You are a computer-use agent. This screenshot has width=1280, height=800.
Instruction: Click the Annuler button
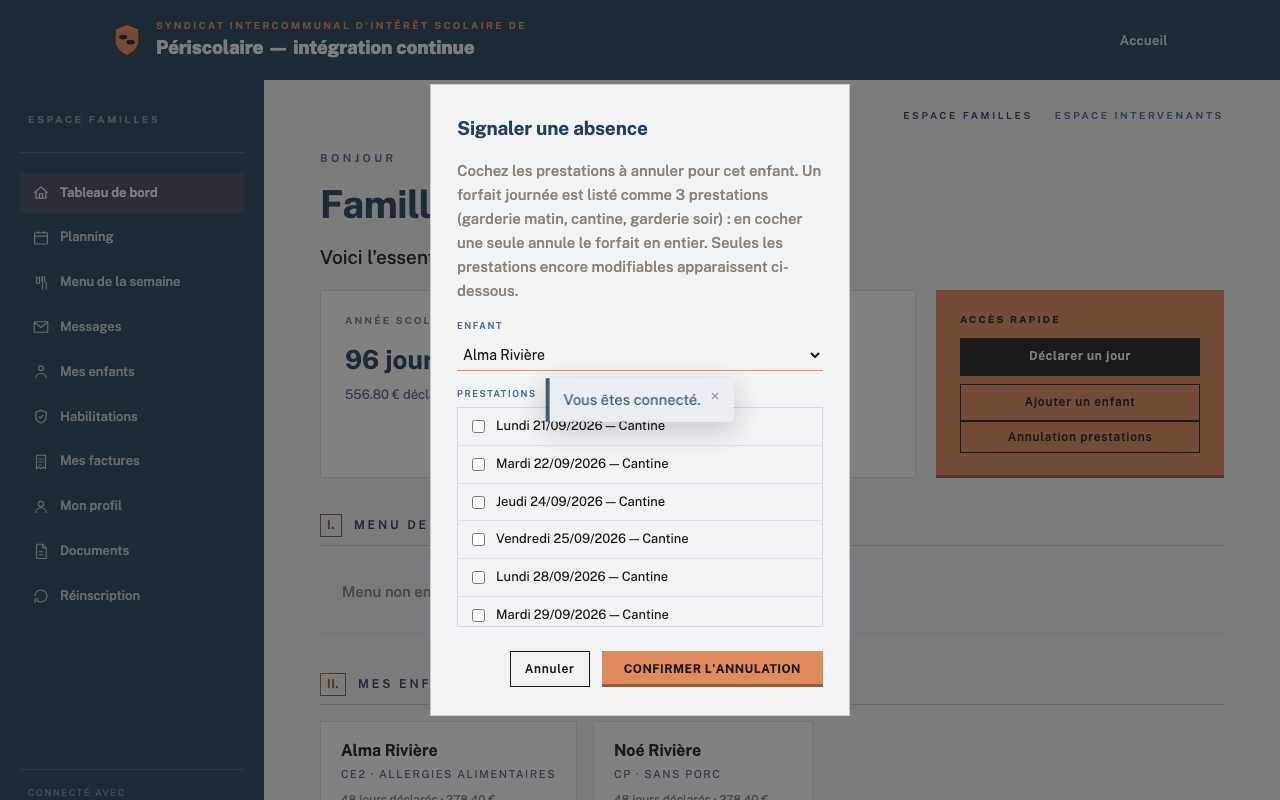[550, 669]
